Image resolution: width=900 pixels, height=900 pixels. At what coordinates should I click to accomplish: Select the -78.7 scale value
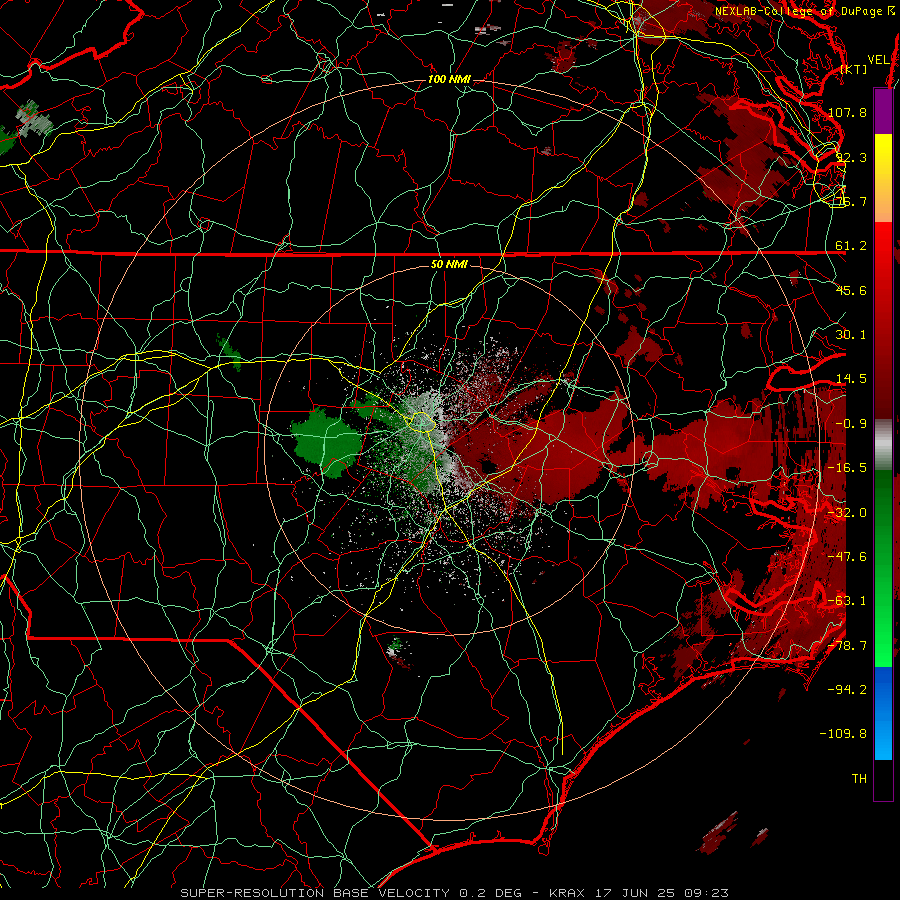[847, 646]
